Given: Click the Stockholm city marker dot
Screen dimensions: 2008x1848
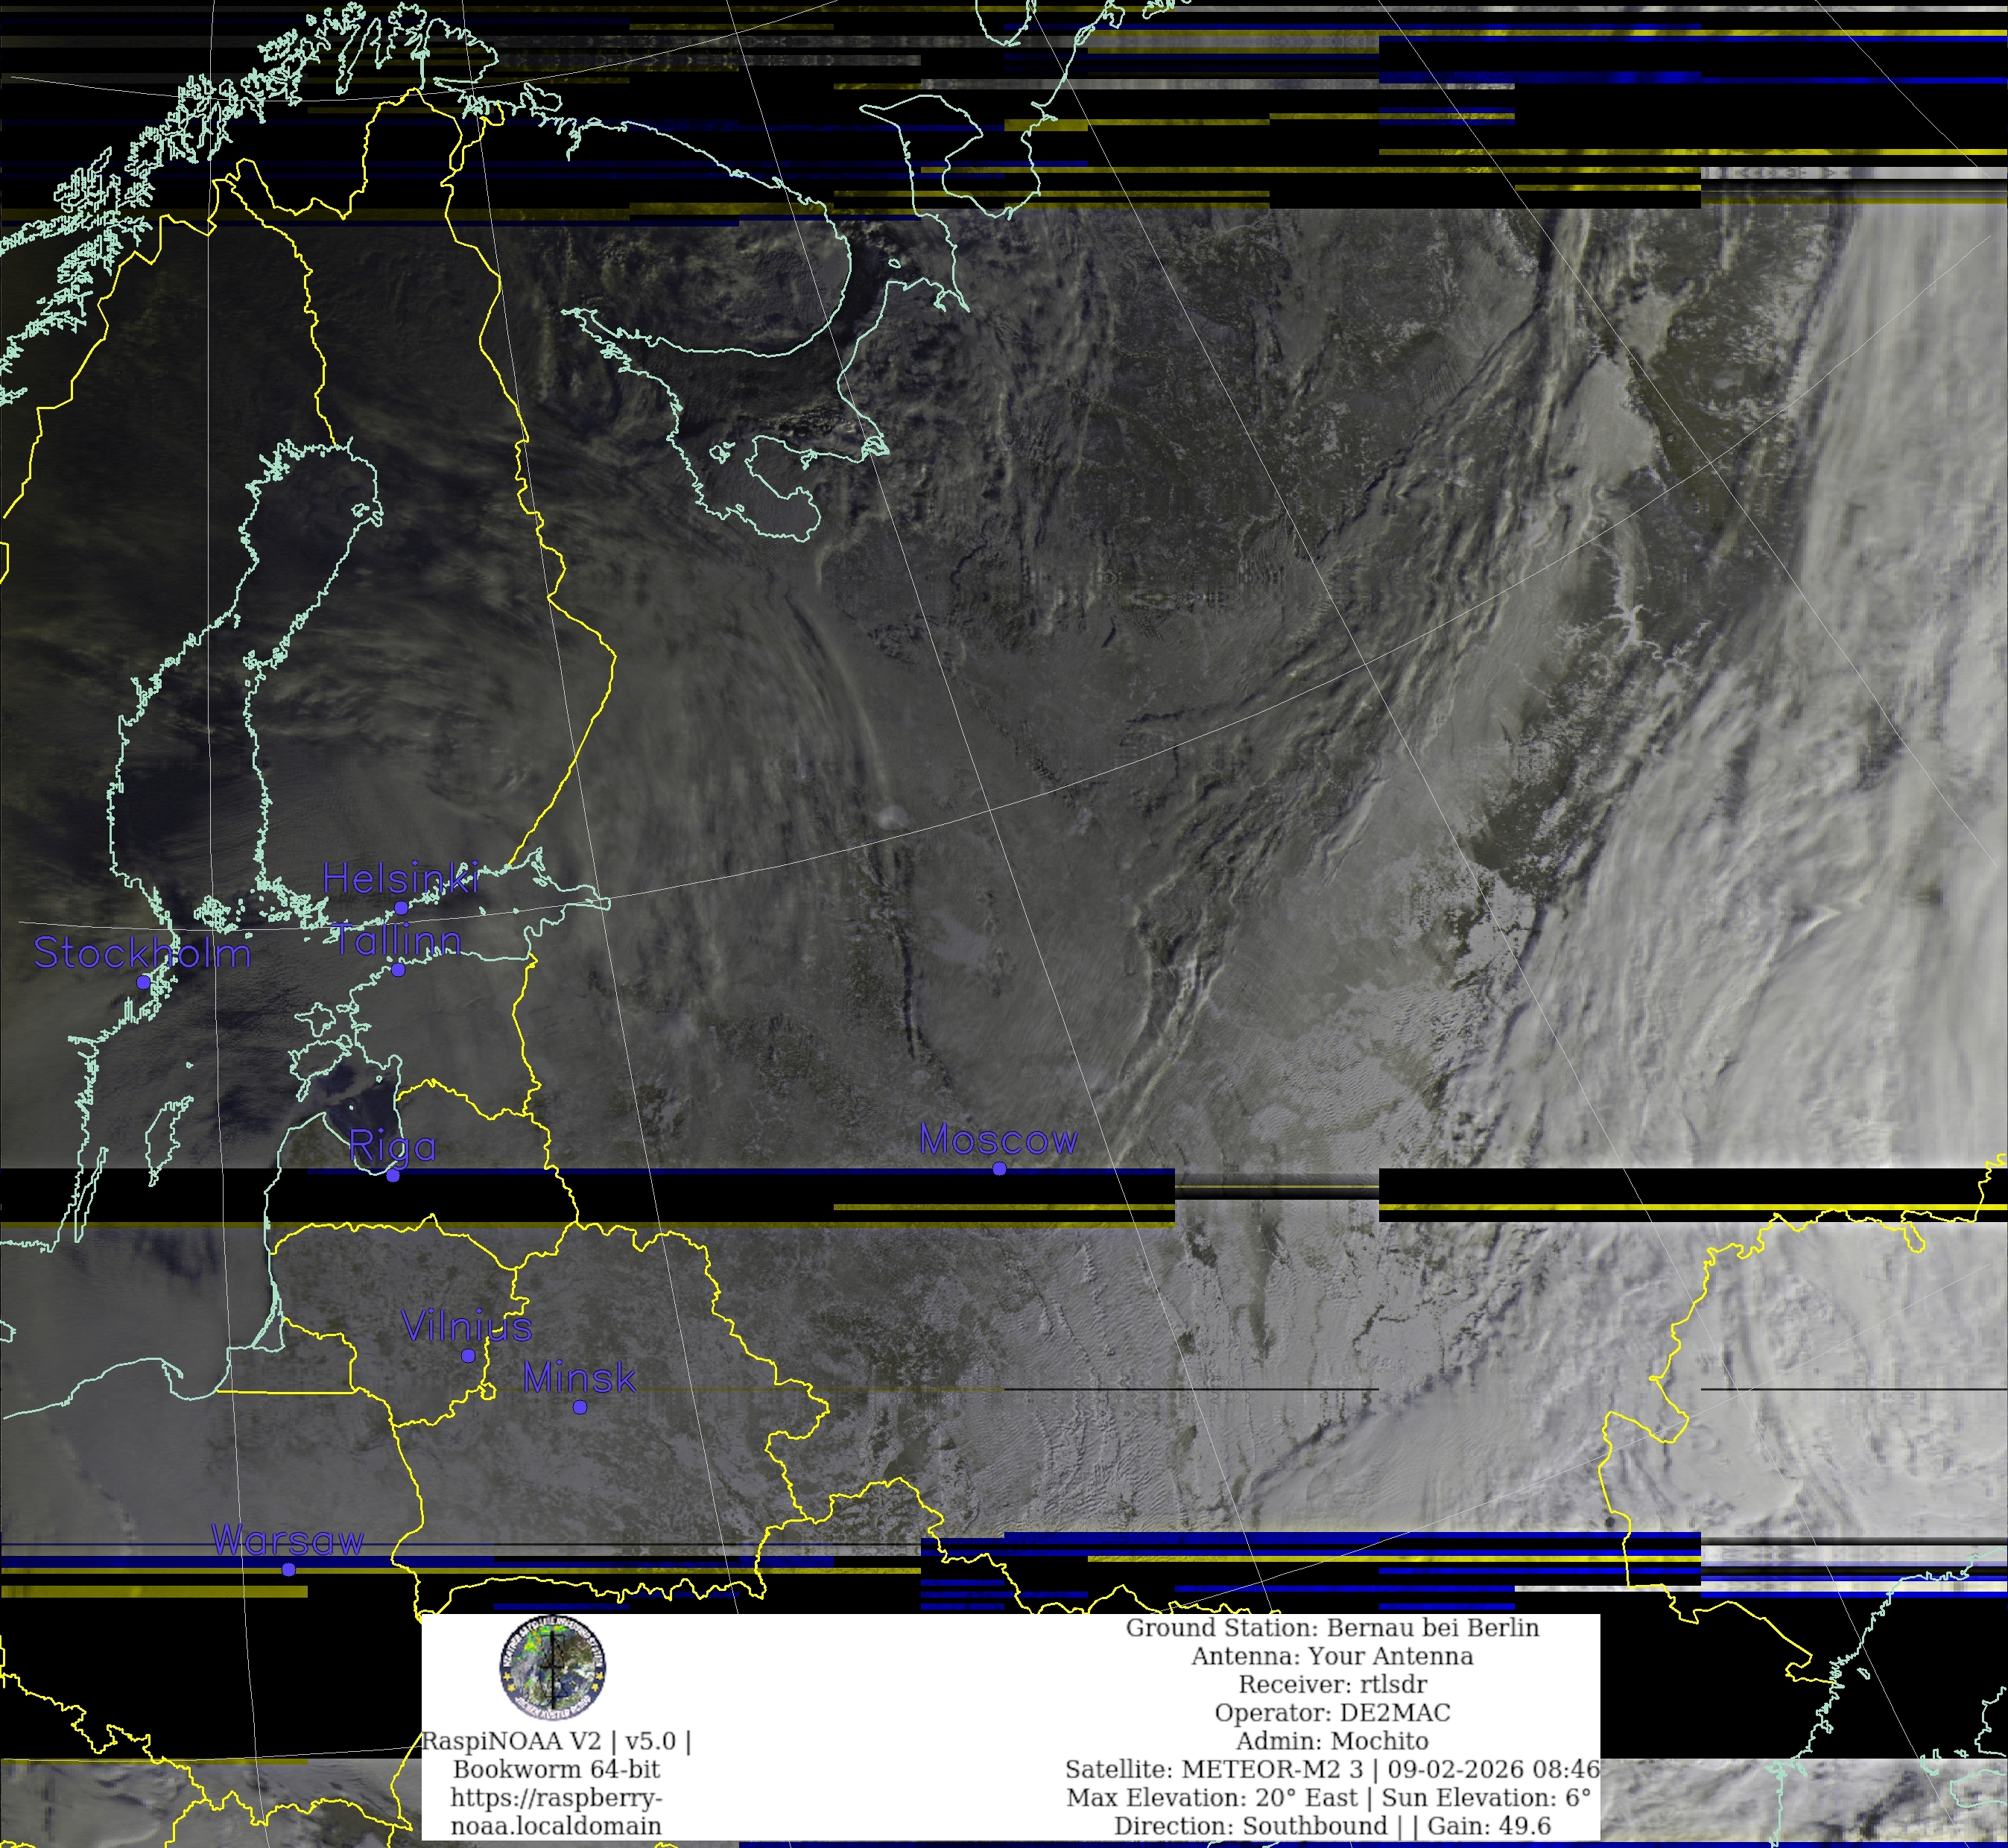Looking at the screenshot, I should (143, 982).
